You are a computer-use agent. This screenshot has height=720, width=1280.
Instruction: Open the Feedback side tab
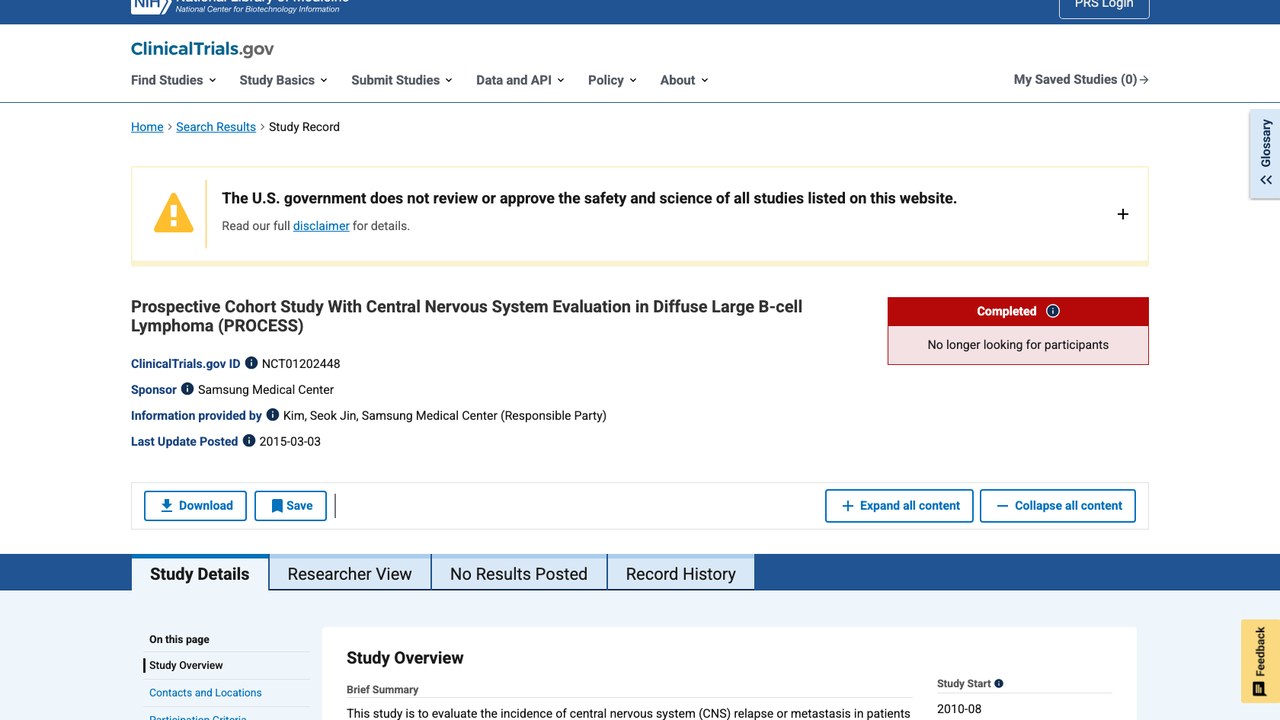[x=1260, y=661]
